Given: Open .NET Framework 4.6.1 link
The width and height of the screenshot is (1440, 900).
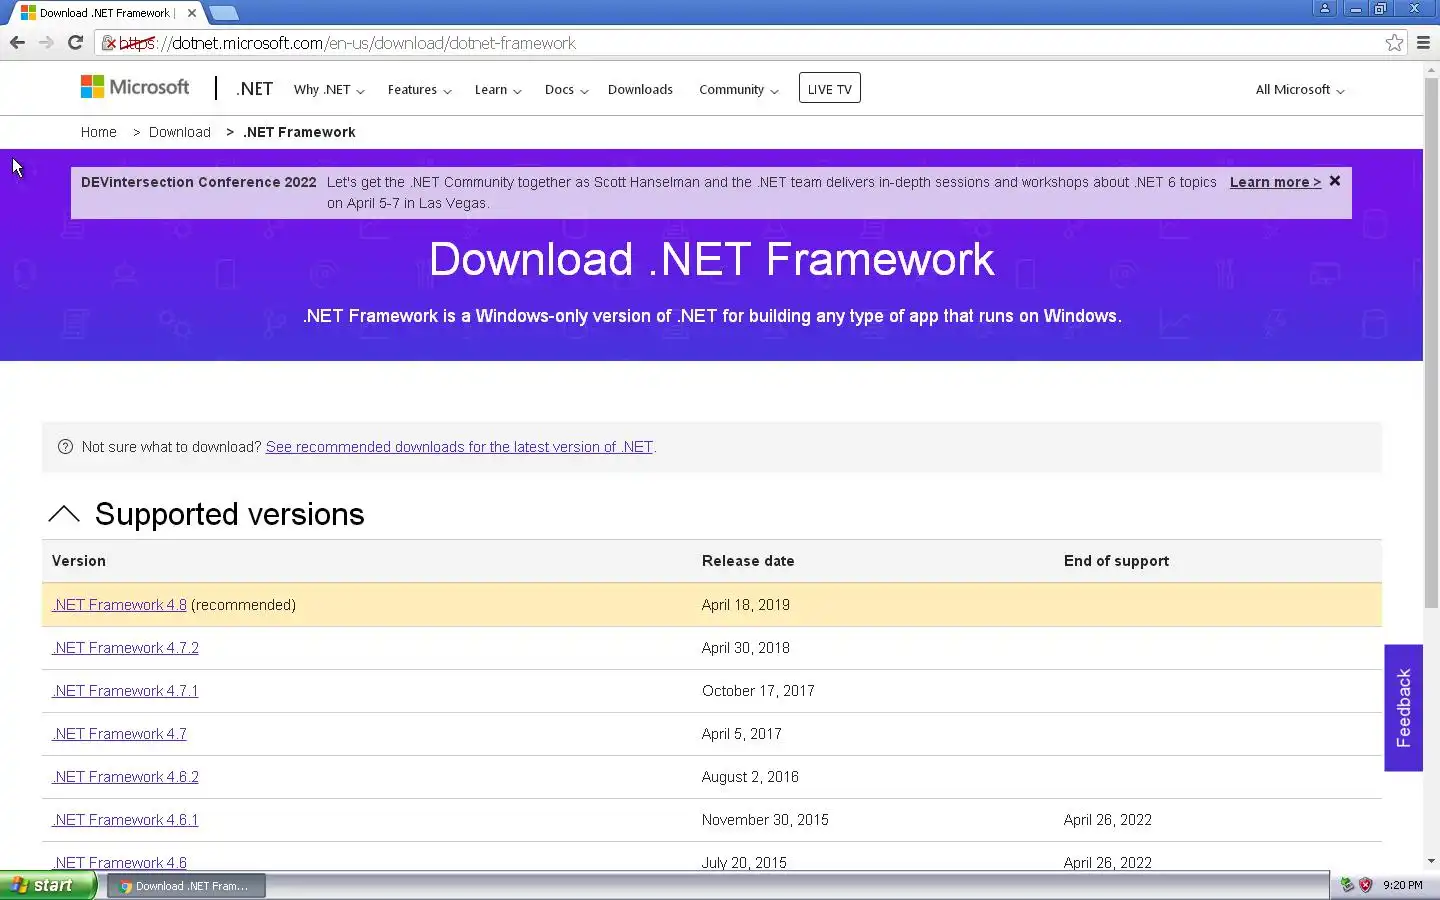Looking at the screenshot, I should (125, 820).
